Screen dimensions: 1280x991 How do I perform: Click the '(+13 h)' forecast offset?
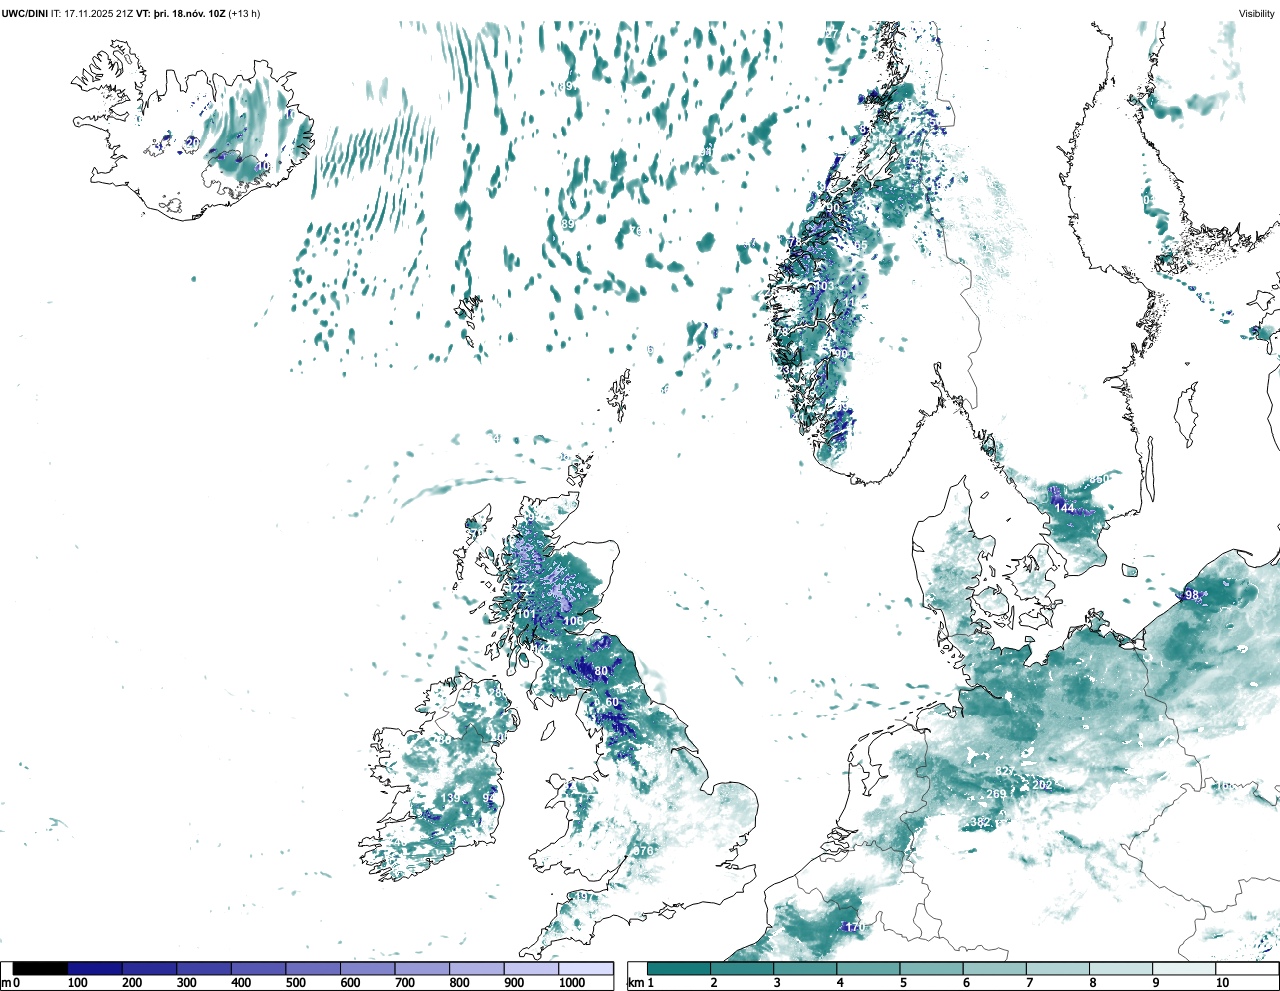pos(245,13)
